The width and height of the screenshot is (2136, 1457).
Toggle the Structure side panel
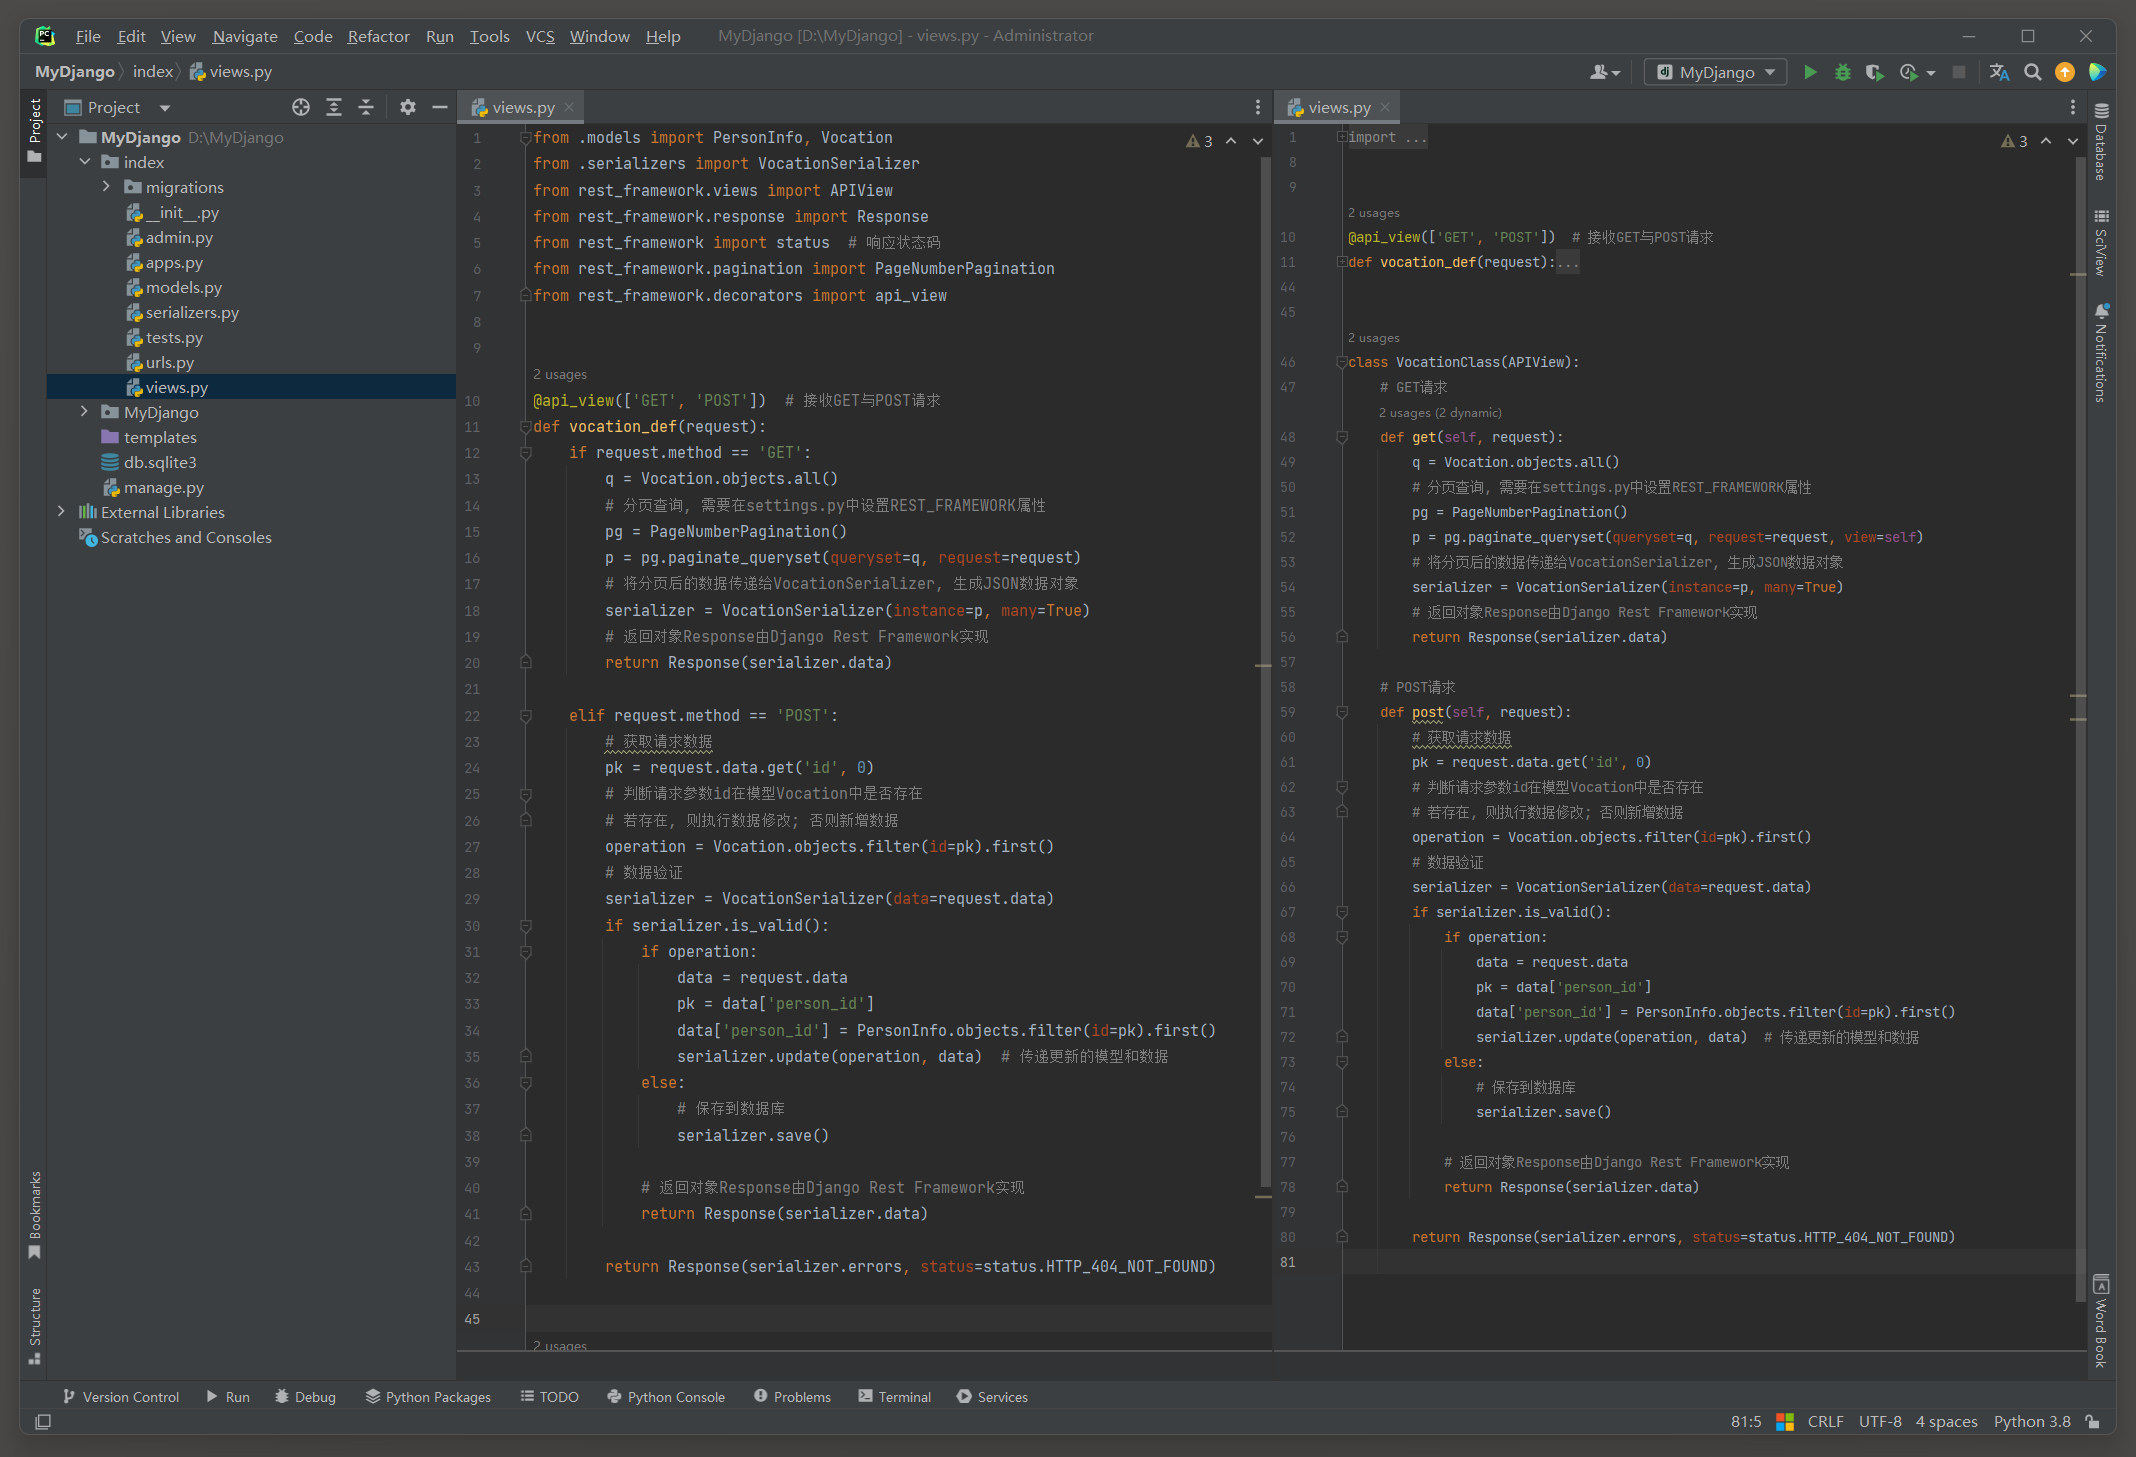(x=35, y=1324)
